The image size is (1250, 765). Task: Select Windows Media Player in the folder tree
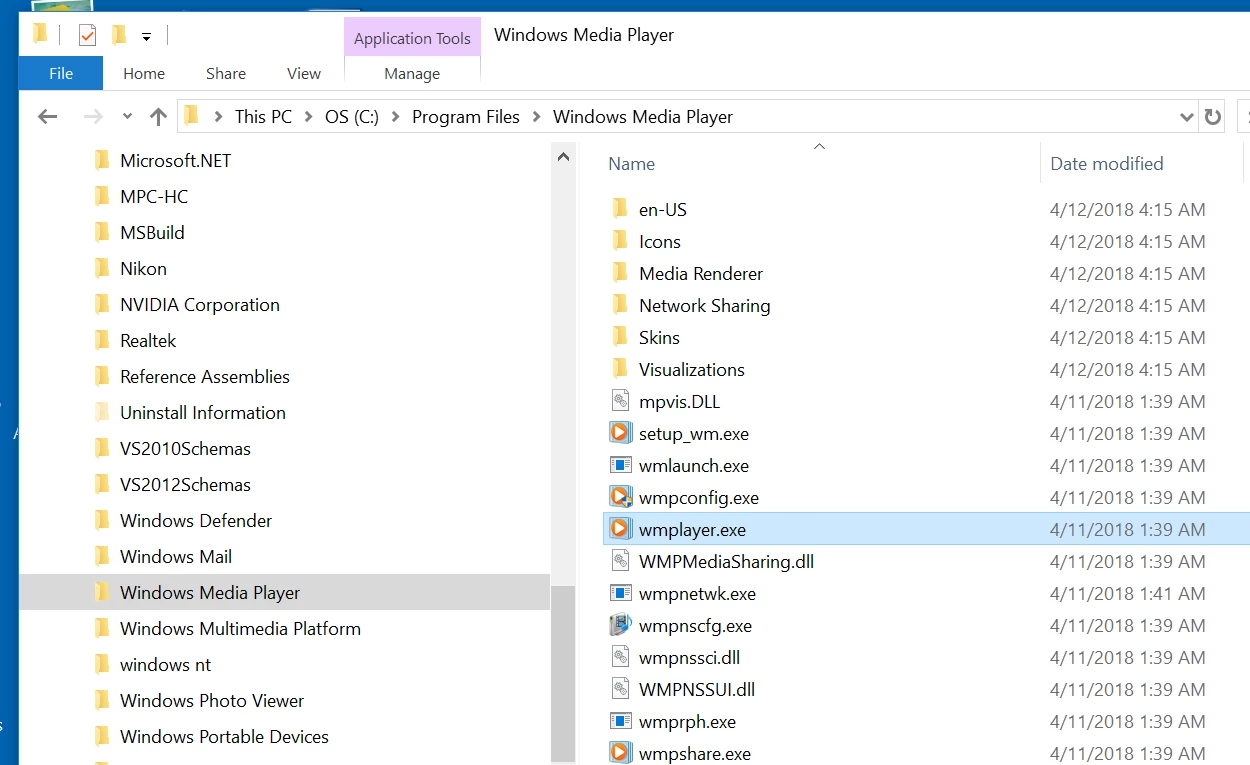[x=210, y=592]
